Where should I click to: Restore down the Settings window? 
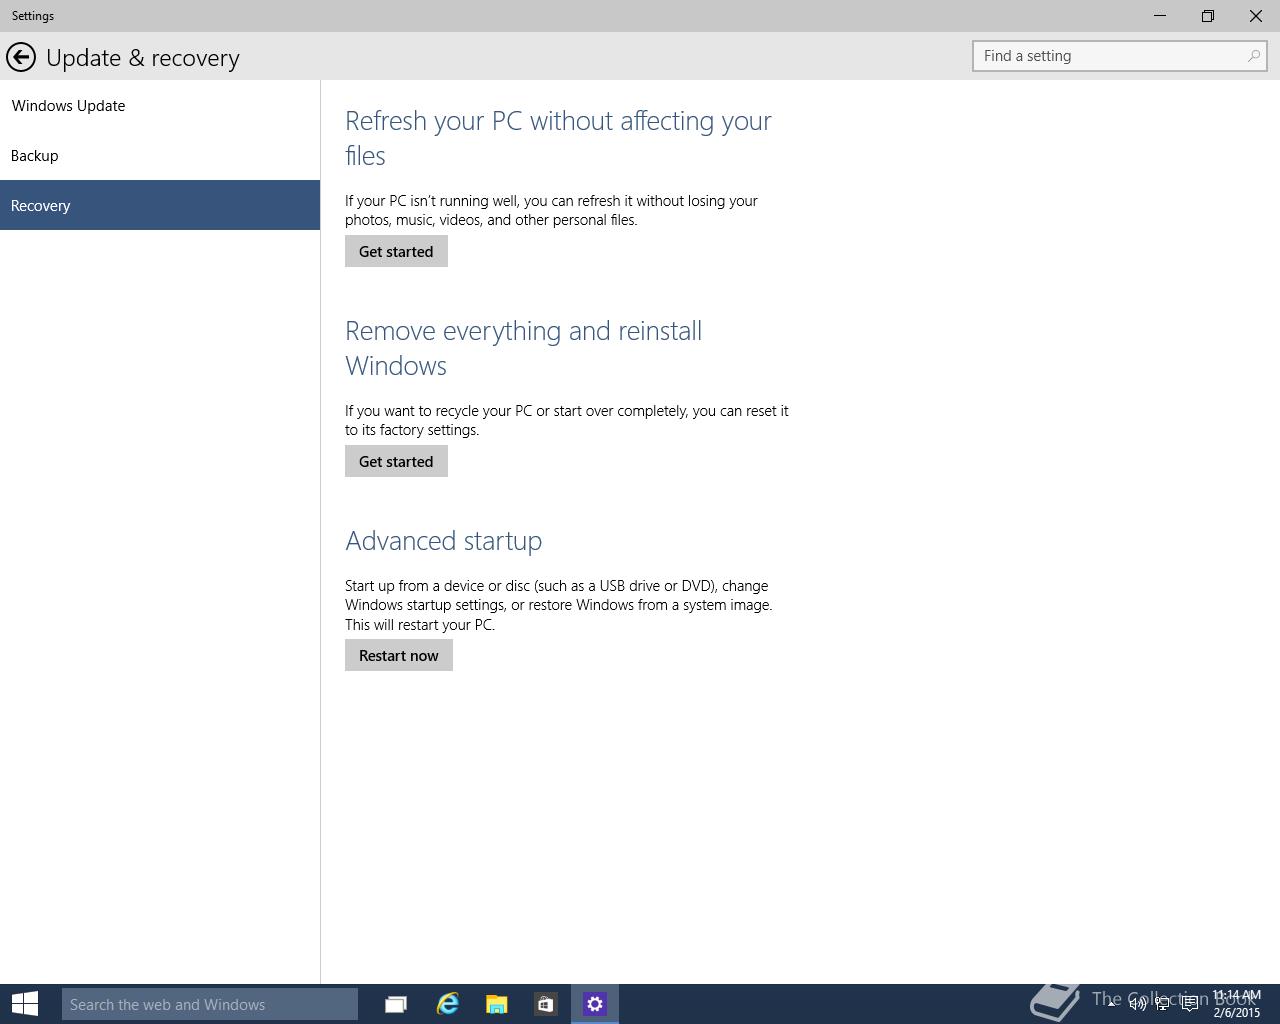click(x=1208, y=16)
